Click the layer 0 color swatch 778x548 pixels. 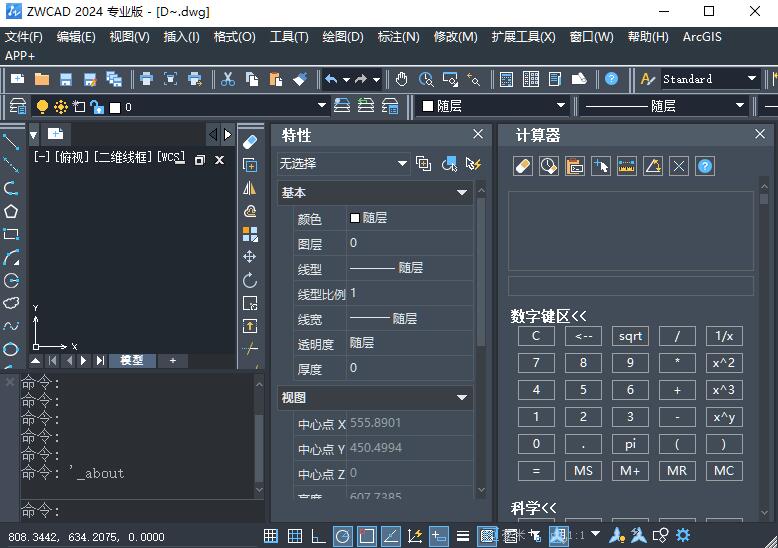[115, 107]
